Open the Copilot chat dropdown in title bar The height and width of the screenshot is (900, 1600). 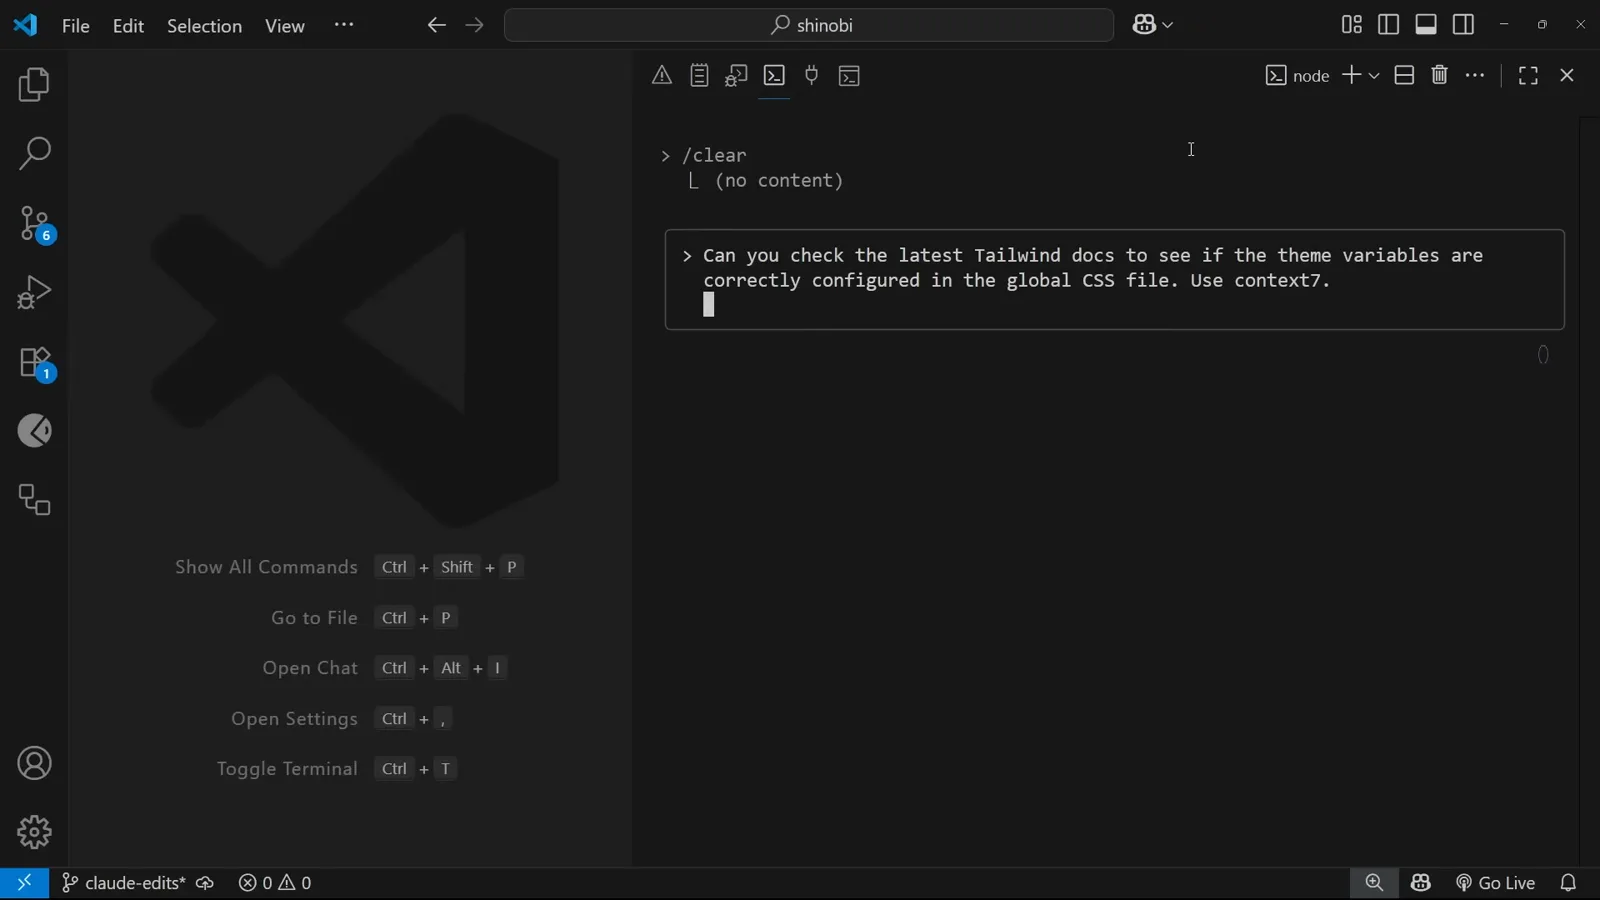pos(1153,26)
